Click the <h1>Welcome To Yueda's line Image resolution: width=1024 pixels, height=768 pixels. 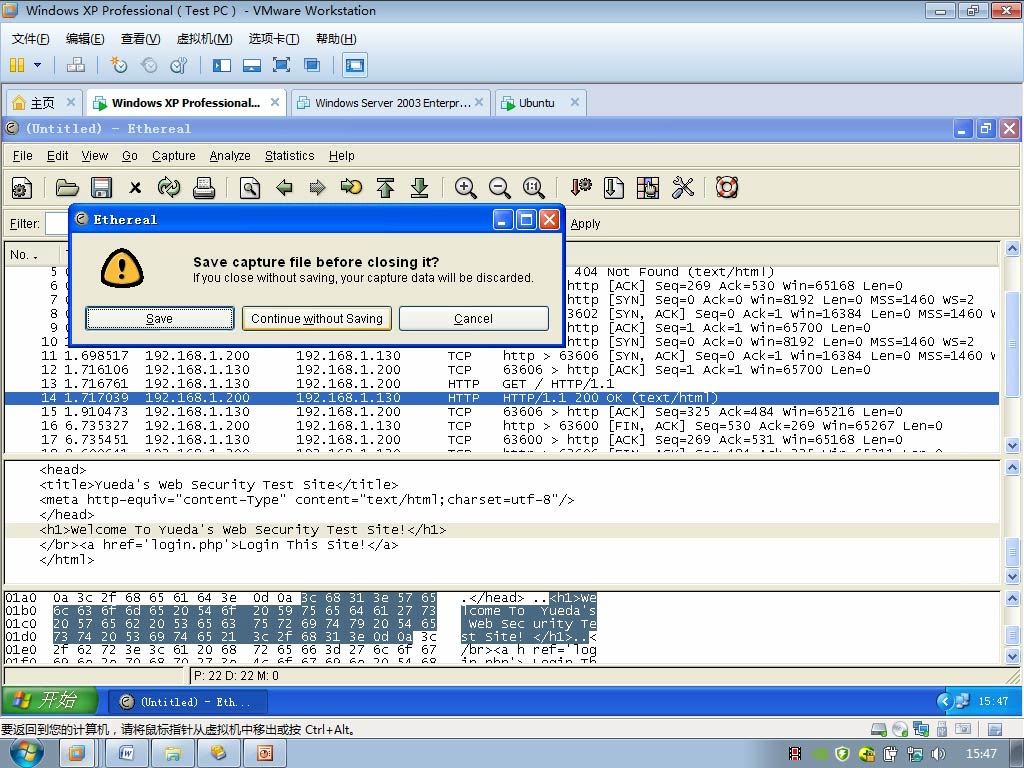[502, 530]
